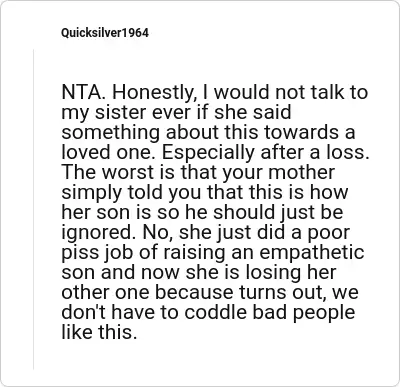Click the phrase "bad people" near the end

[304, 313]
